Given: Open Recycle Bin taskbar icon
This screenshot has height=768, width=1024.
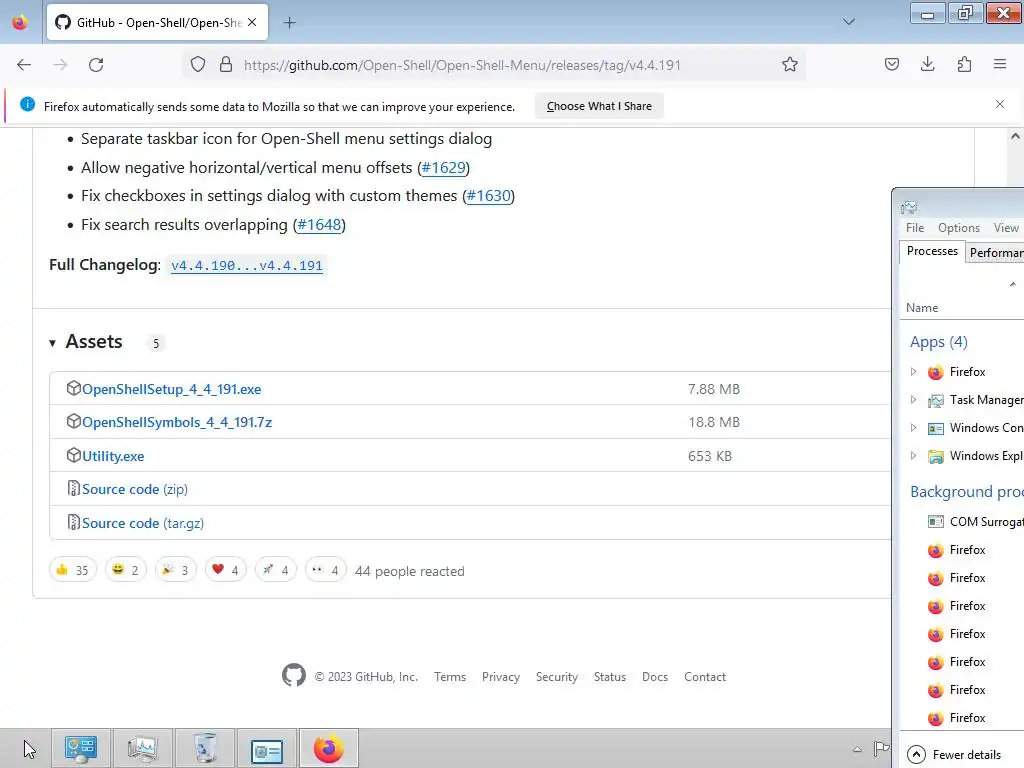Looking at the screenshot, I should point(205,749).
